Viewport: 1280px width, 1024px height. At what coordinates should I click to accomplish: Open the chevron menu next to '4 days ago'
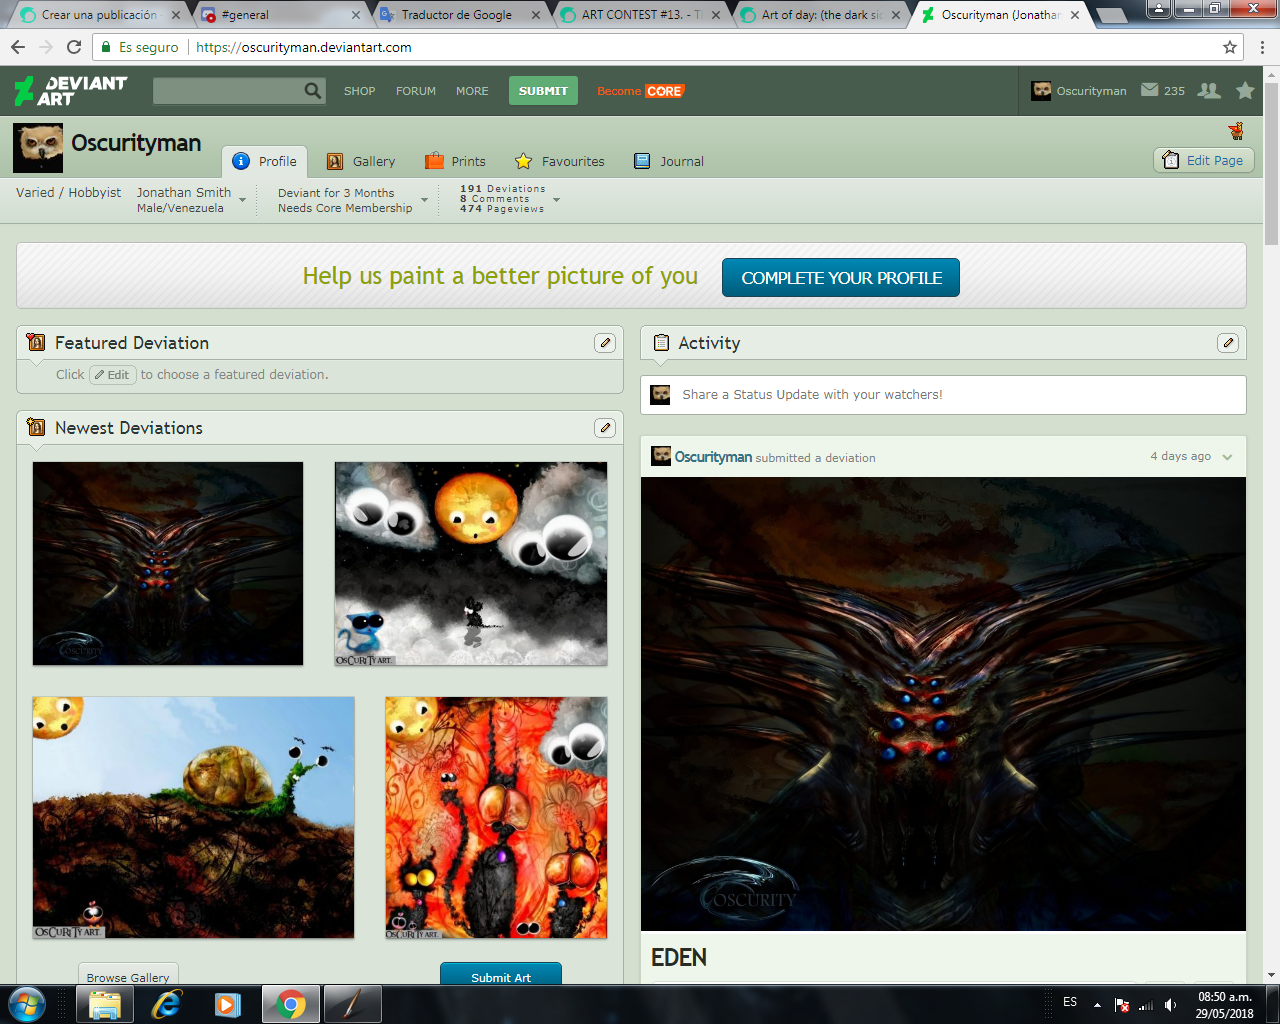[1227, 457]
